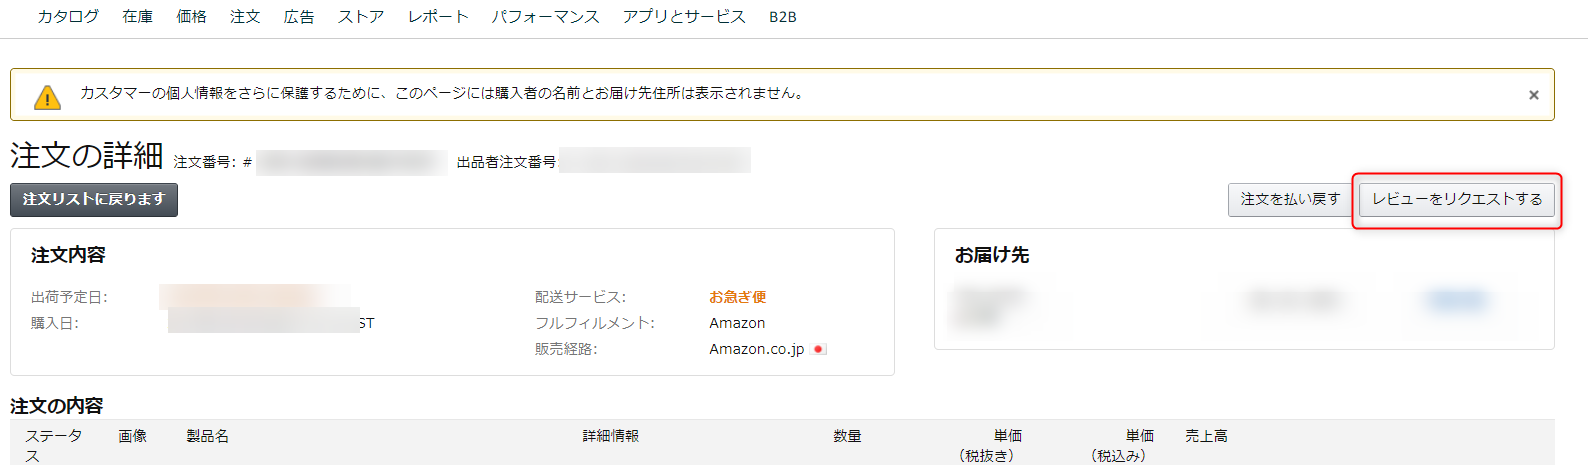
Task: Click 注文を払い戻す refund button
Action: coord(1290,199)
